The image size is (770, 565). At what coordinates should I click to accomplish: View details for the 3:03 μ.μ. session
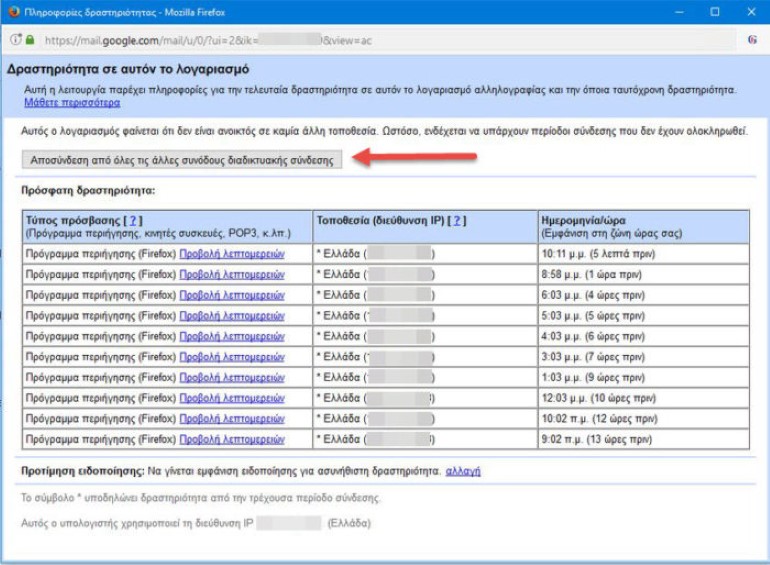point(232,357)
